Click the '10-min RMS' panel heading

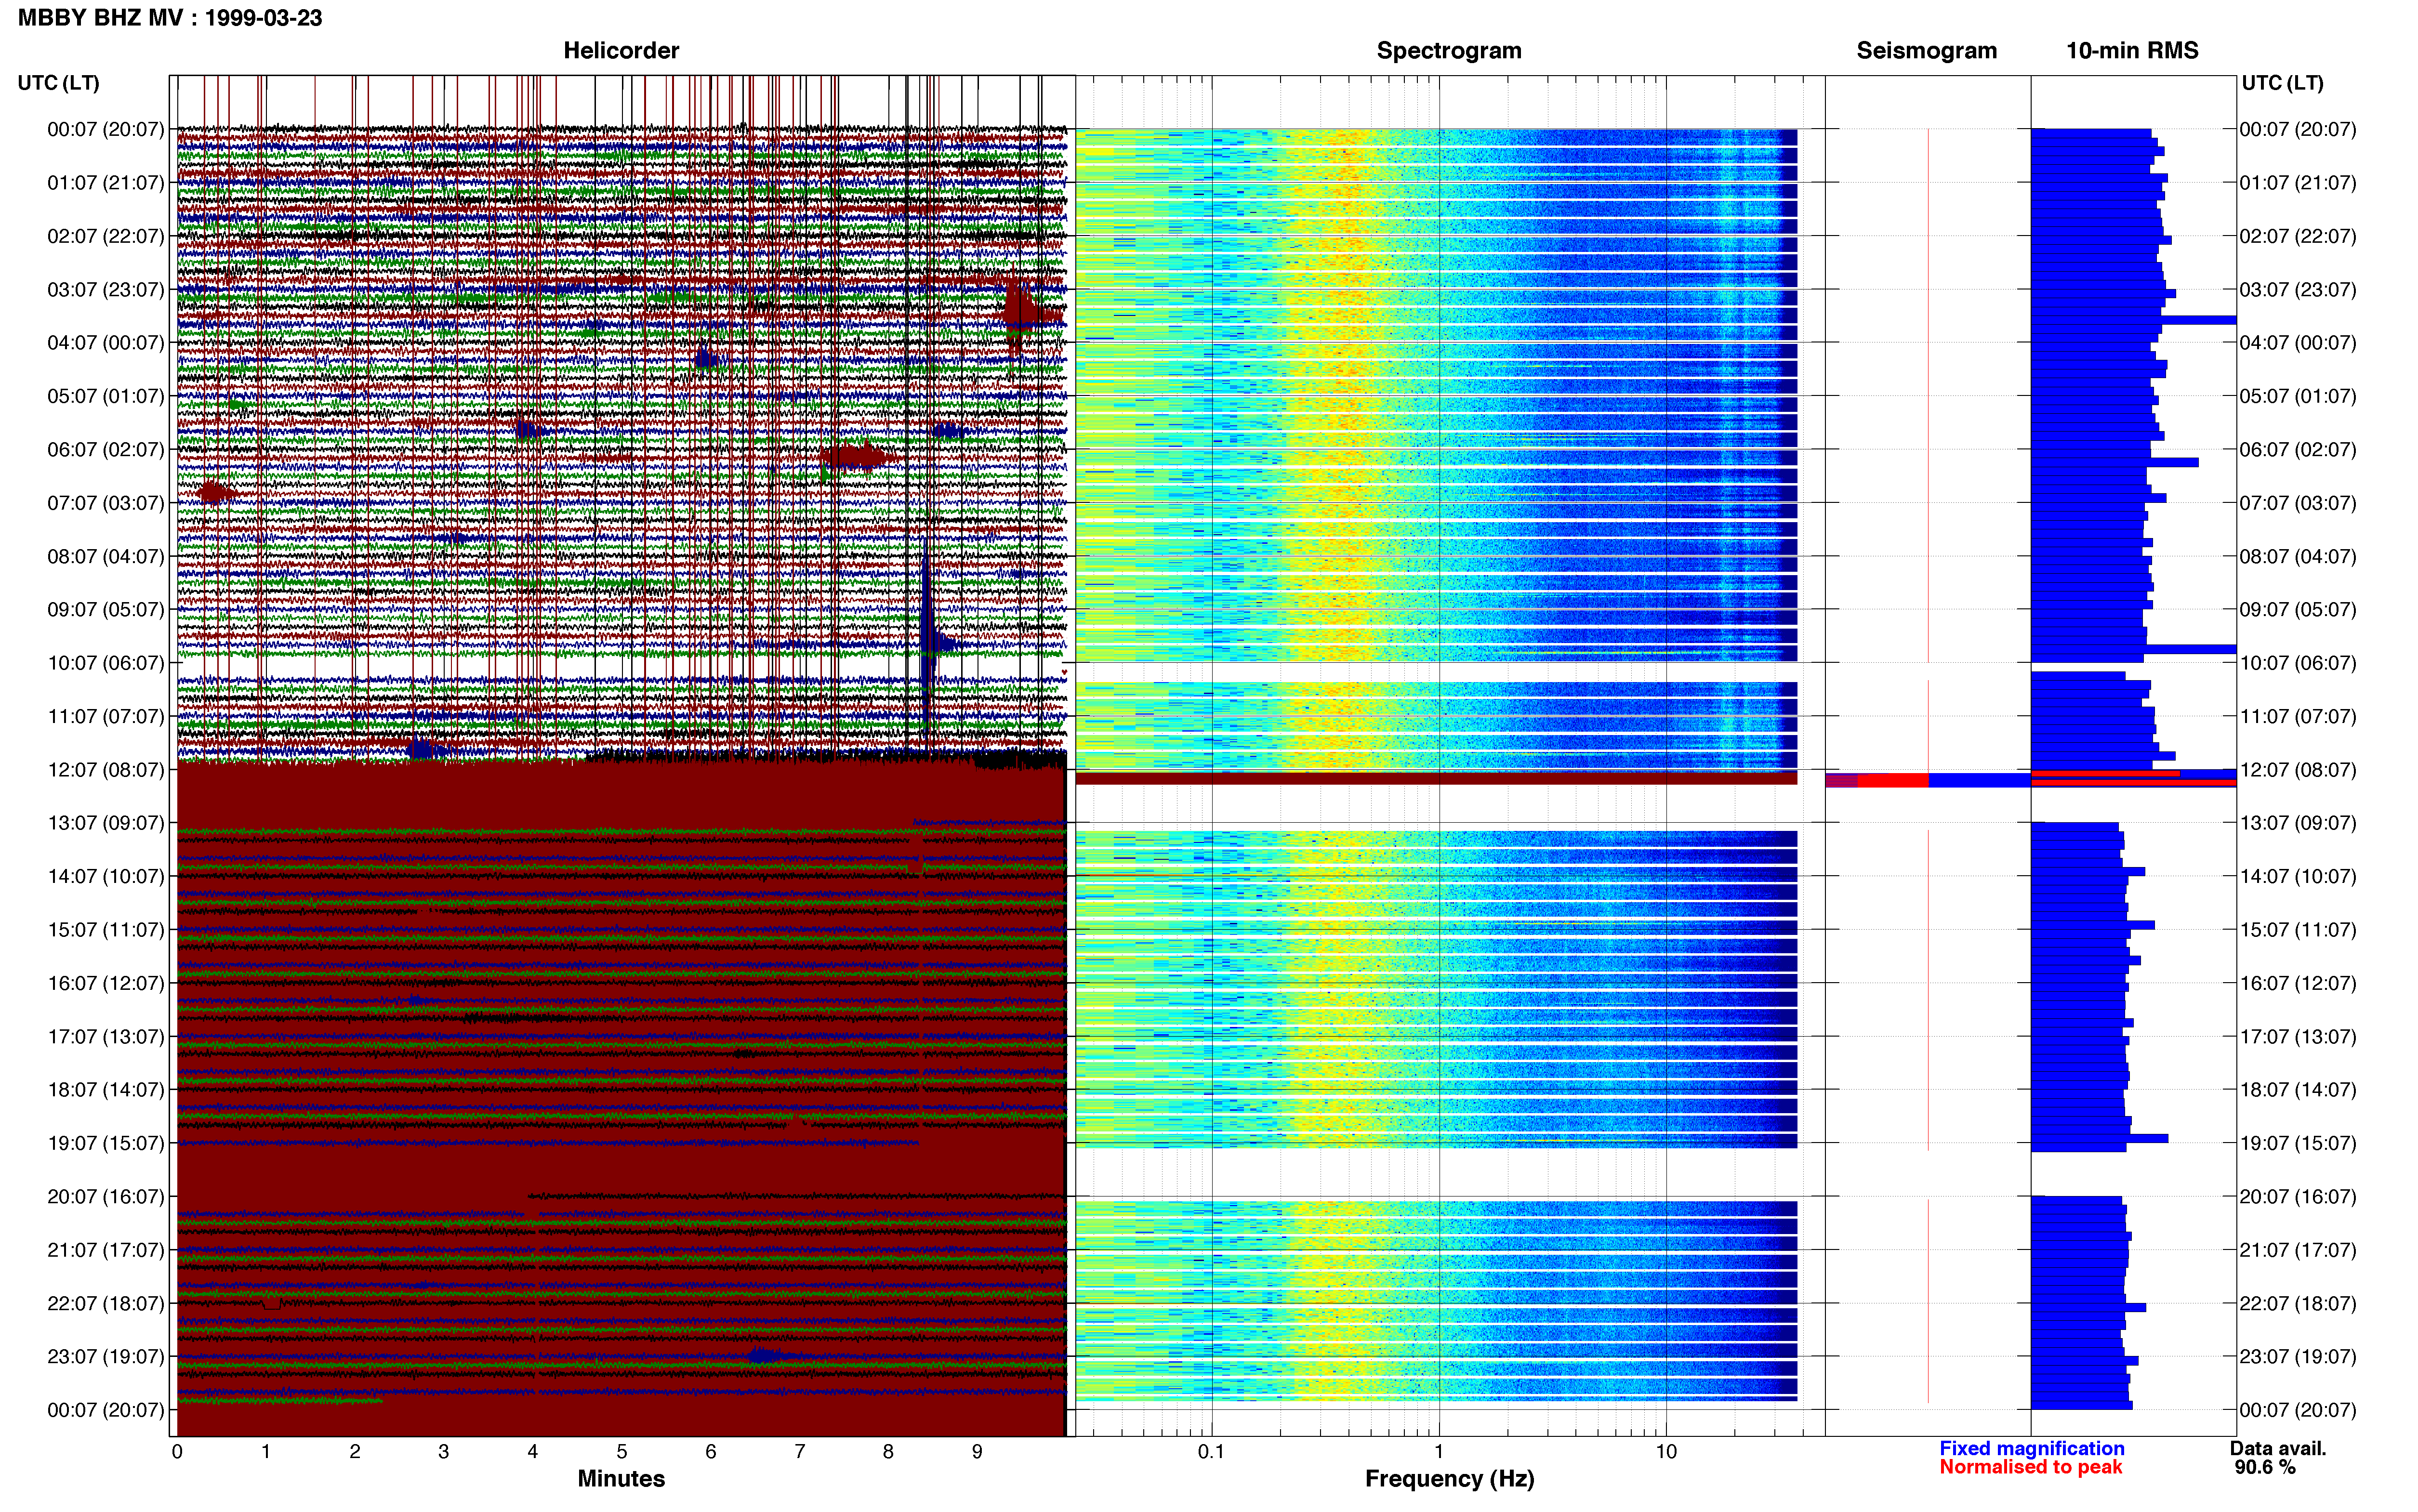click(x=2132, y=51)
